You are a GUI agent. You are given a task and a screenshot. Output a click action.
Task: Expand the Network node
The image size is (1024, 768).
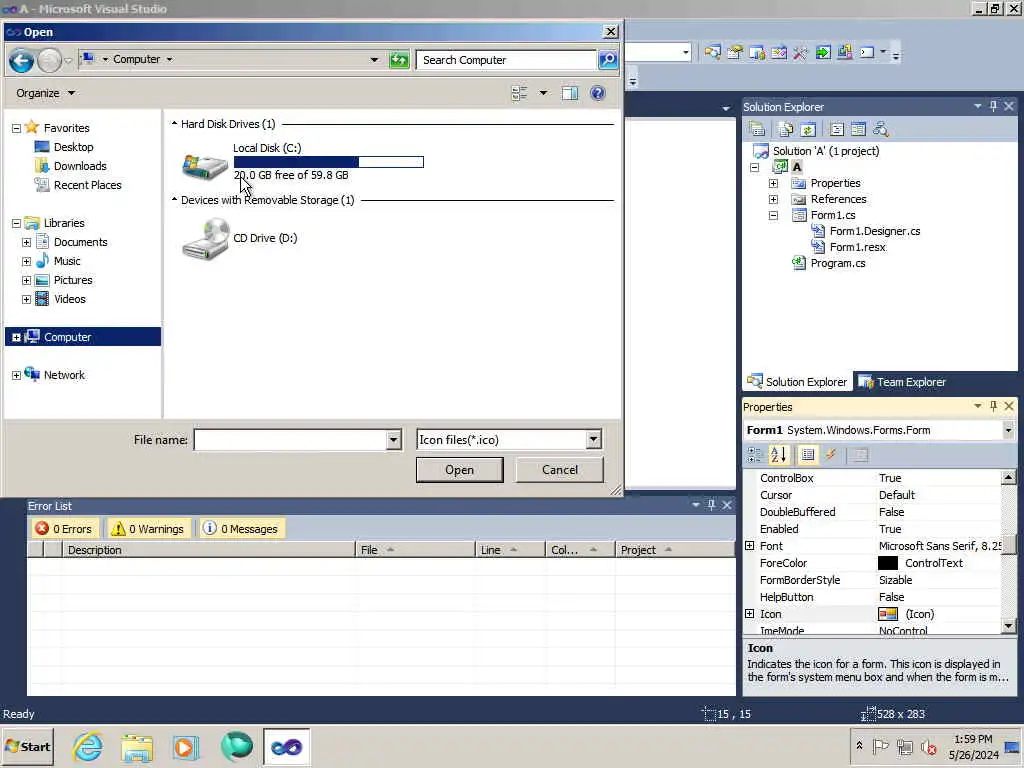coord(16,376)
